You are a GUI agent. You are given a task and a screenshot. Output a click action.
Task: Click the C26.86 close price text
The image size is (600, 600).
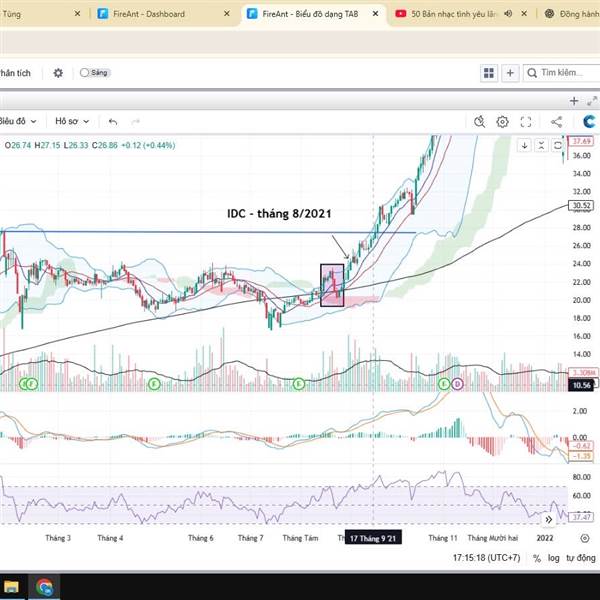pos(104,145)
